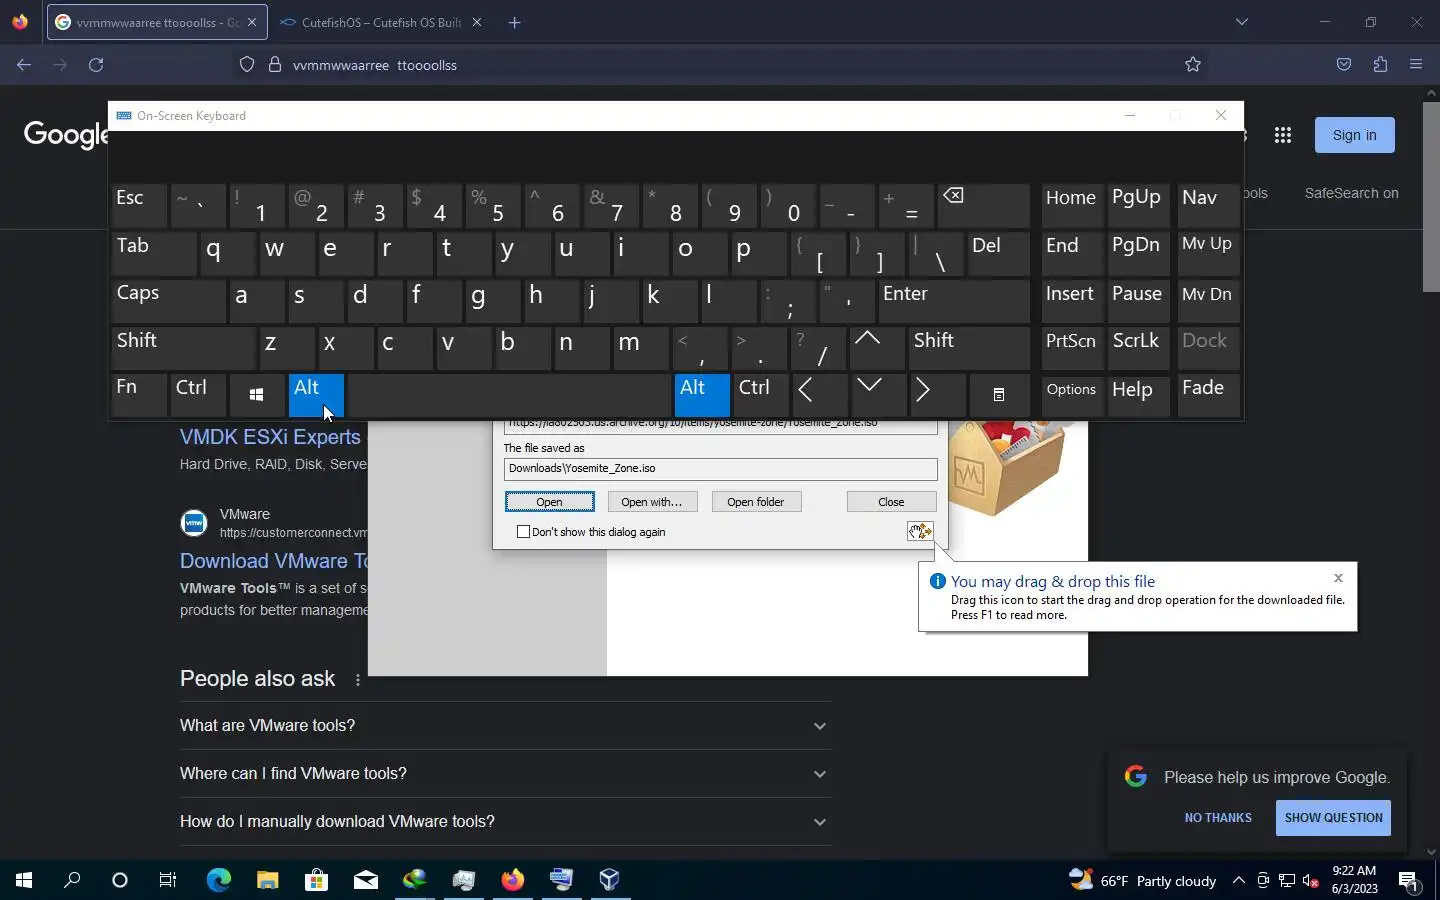Open the Download VMware Tools result link
1440x900 pixels.
(x=274, y=561)
